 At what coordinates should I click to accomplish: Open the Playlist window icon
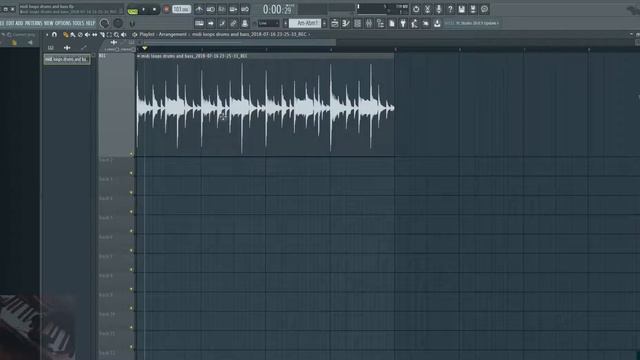(335, 23)
